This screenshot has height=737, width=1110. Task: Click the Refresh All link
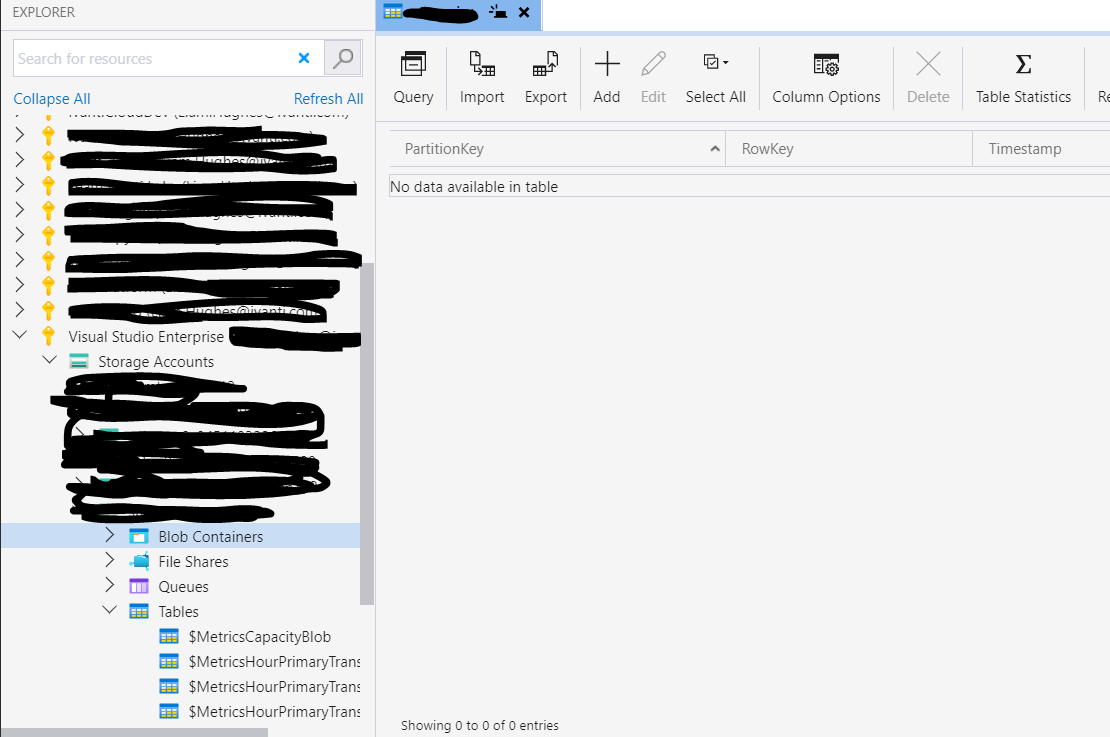coord(329,99)
